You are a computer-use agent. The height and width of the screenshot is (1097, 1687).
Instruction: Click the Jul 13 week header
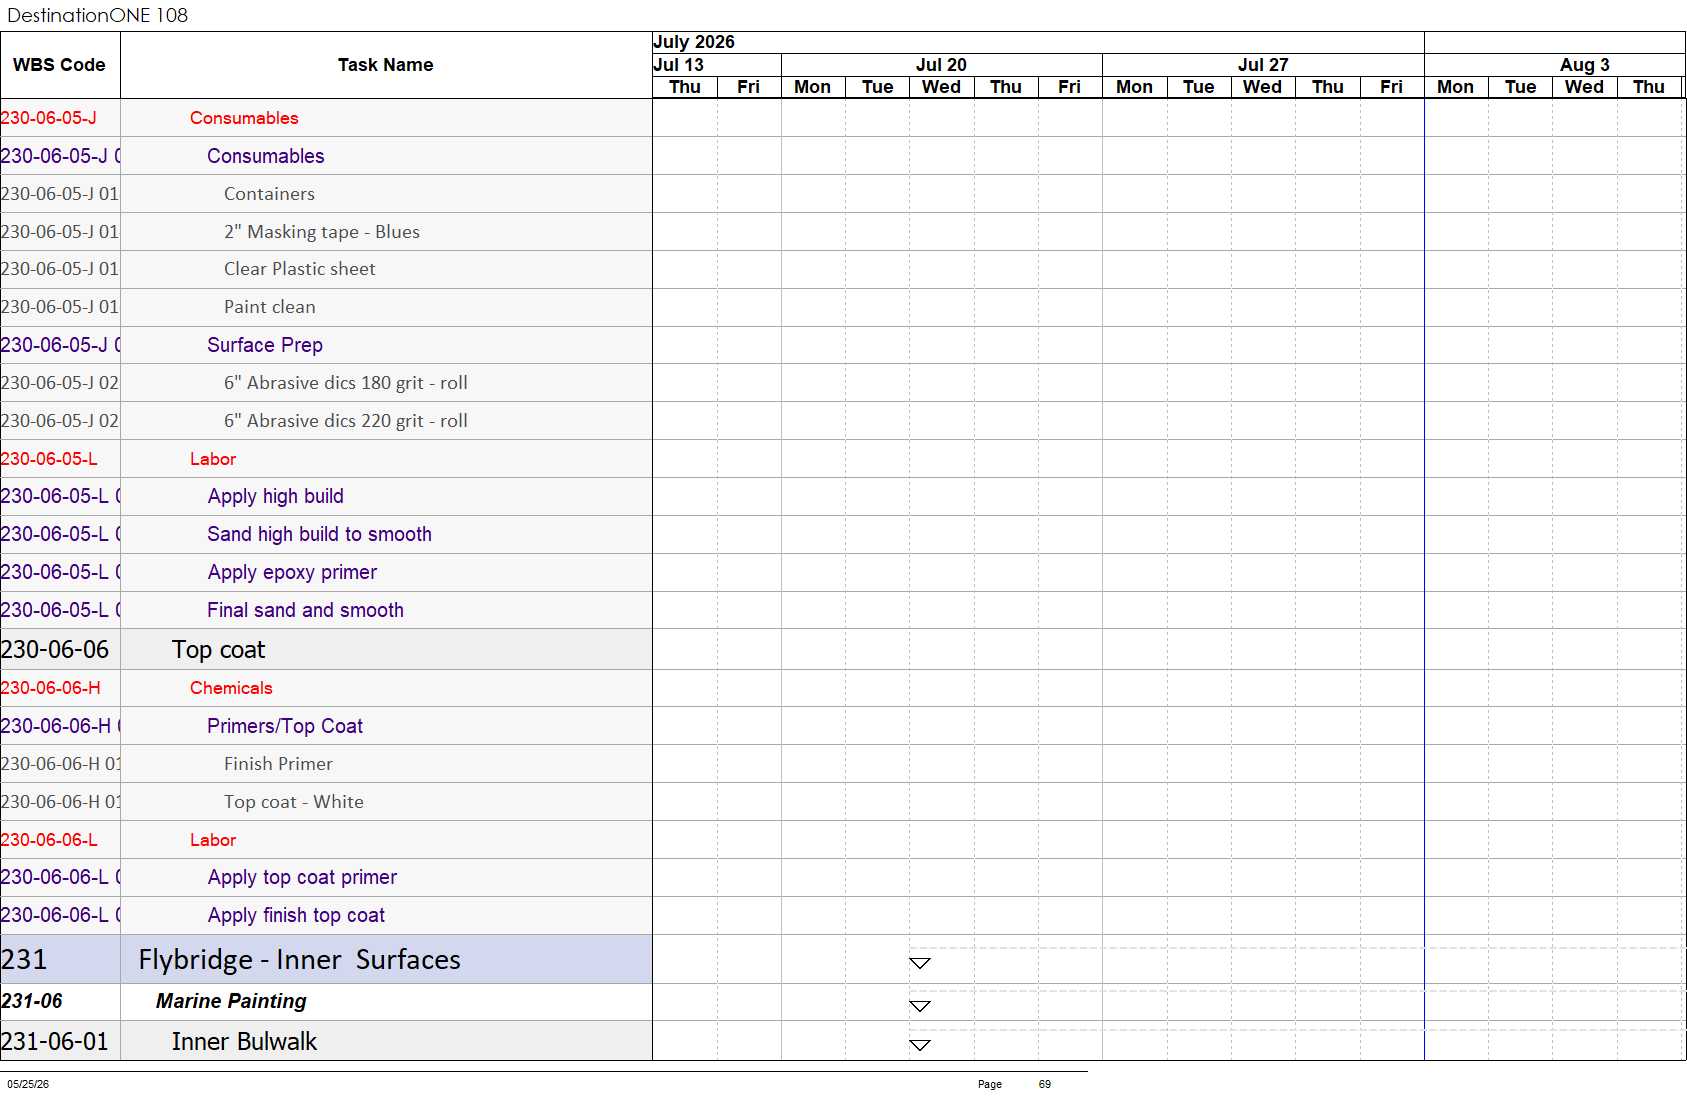pyautogui.click(x=679, y=65)
